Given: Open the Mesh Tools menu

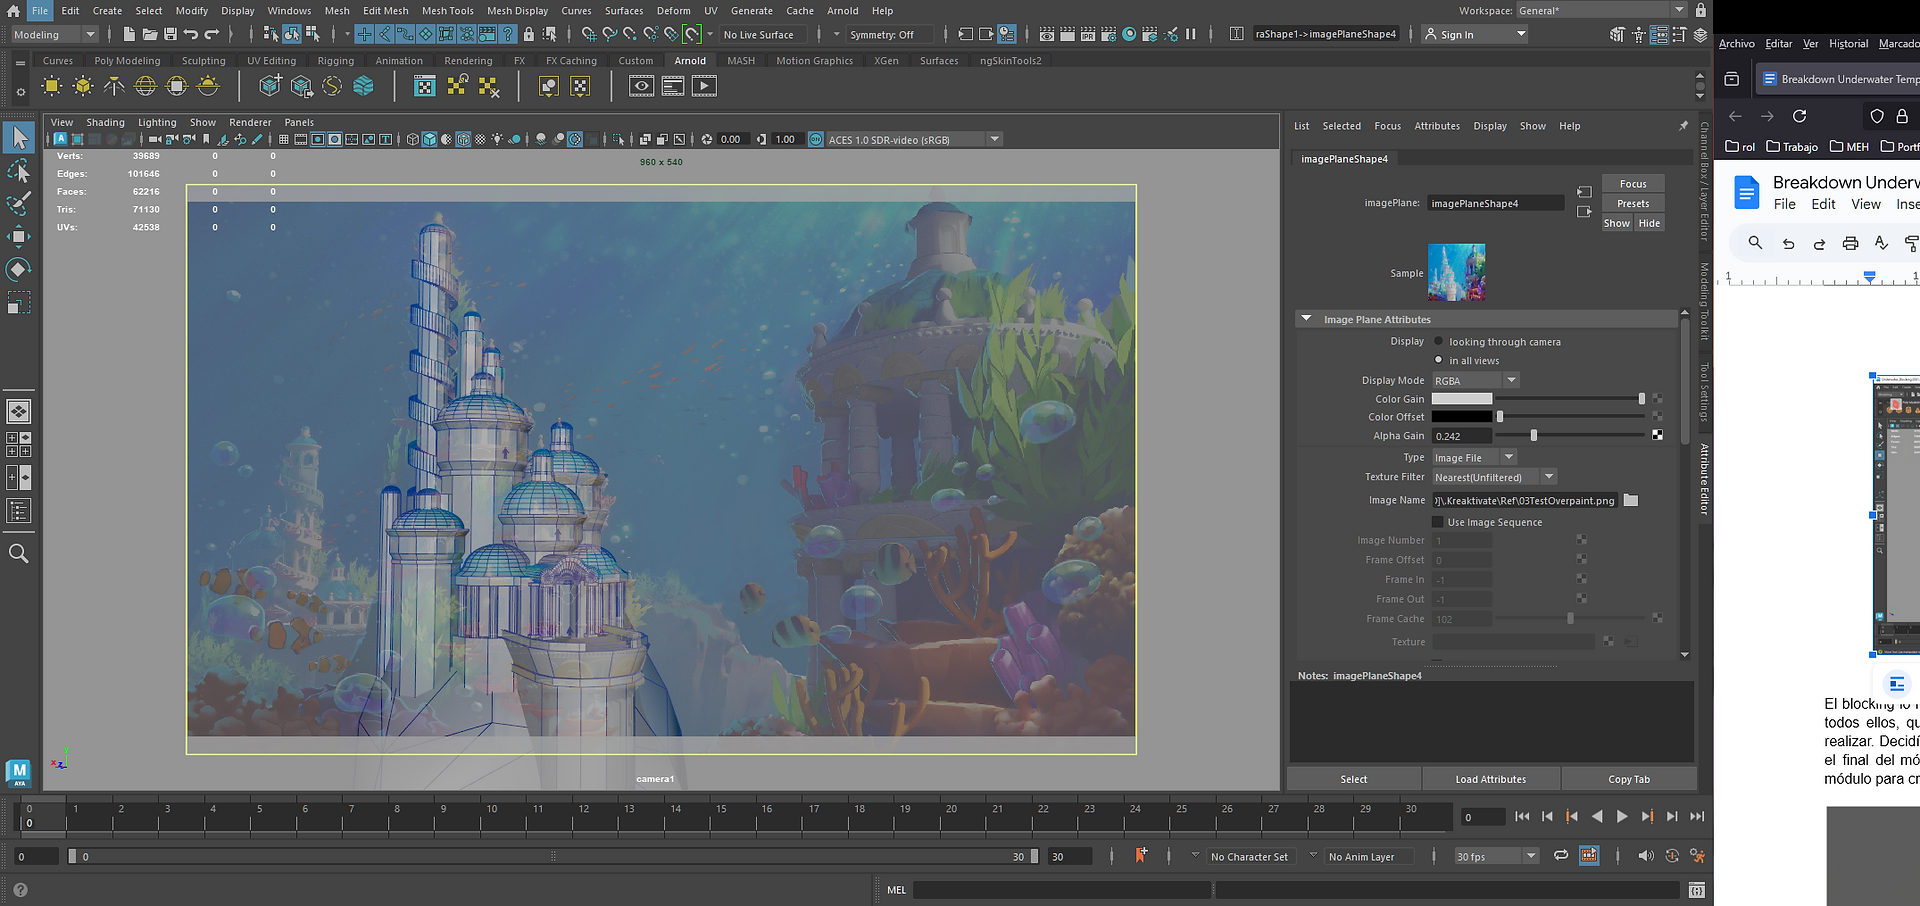Looking at the screenshot, I should click(448, 11).
